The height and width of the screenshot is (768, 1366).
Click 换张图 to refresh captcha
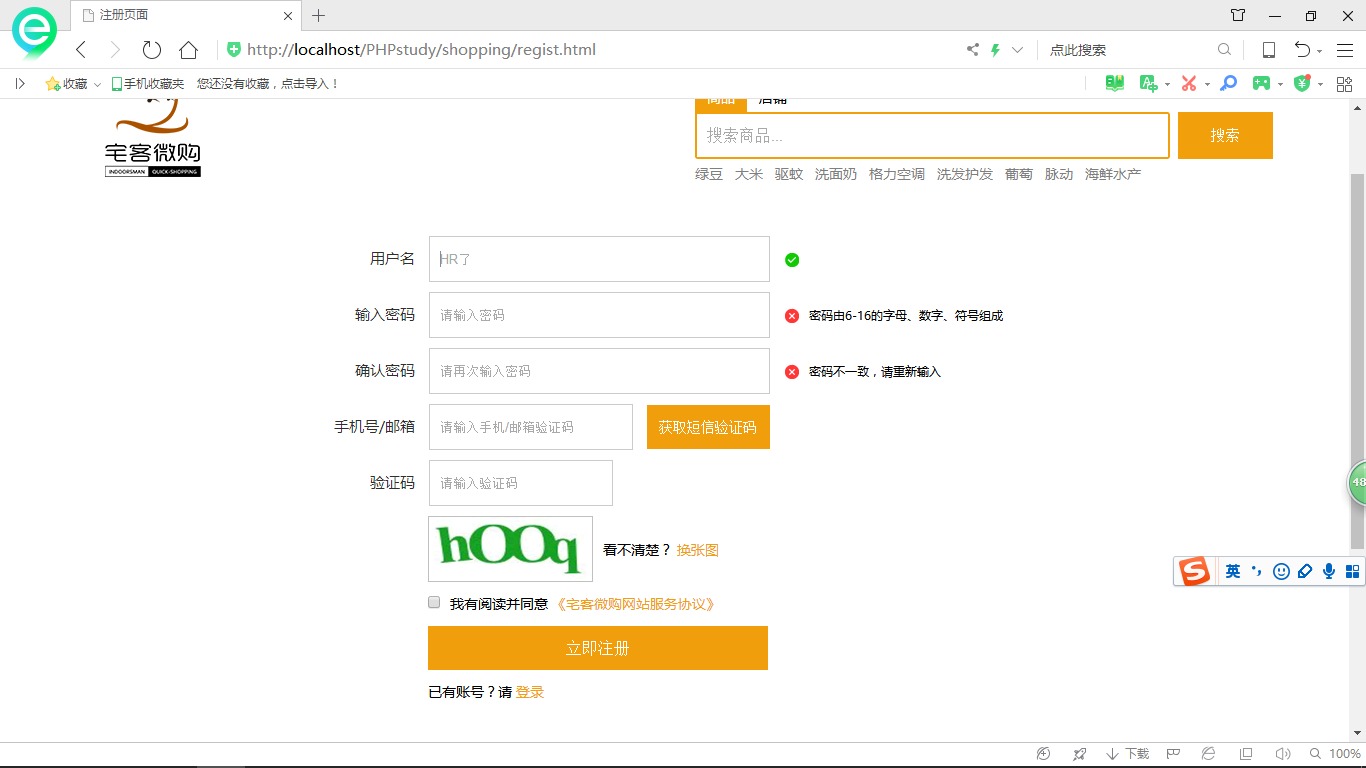coord(697,550)
